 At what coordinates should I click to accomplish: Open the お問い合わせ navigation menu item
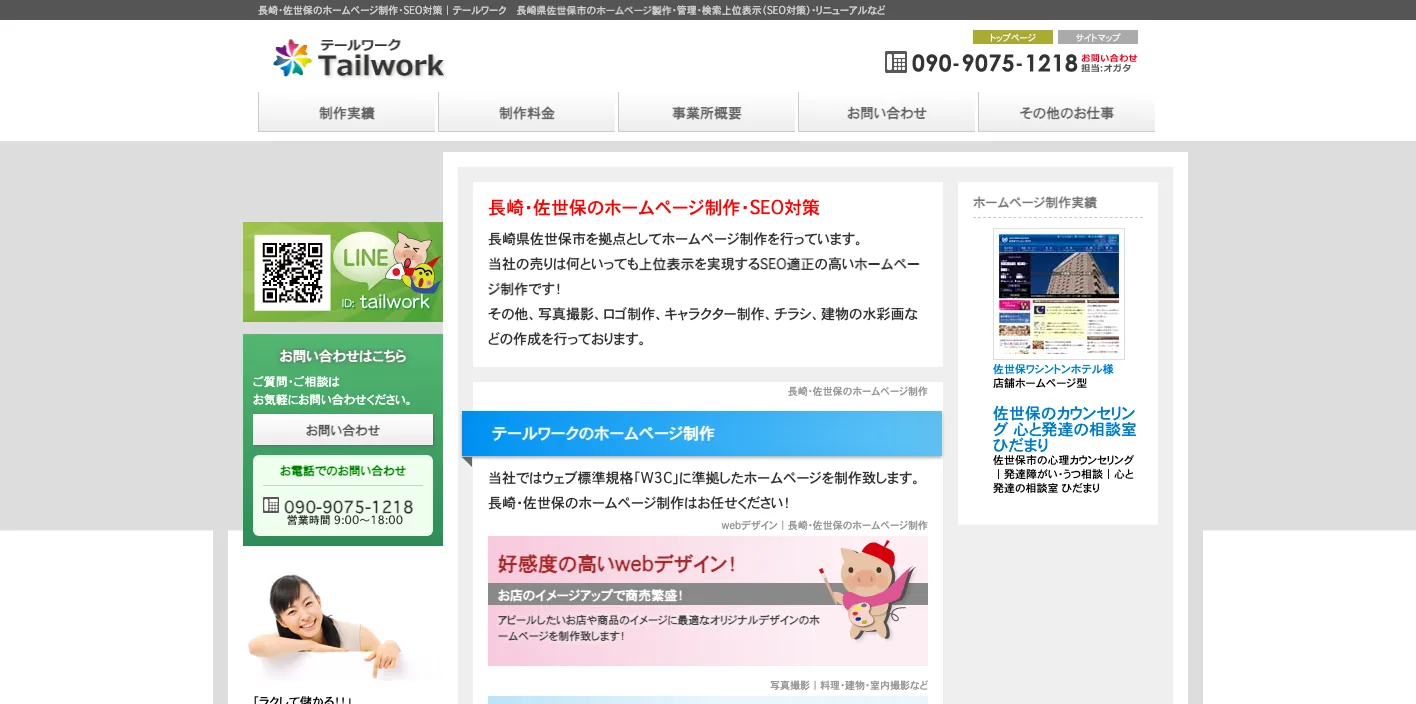(887, 113)
